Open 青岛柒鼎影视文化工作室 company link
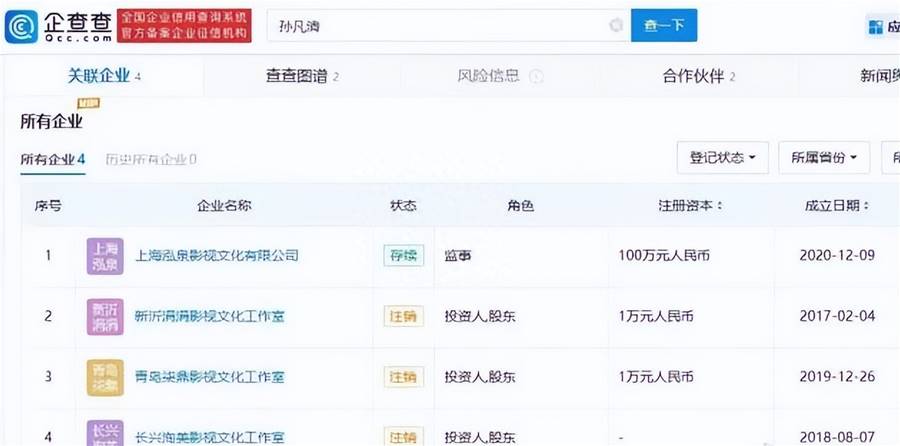This screenshot has height=446, width=900. pyautogui.click(x=210, y=377)
